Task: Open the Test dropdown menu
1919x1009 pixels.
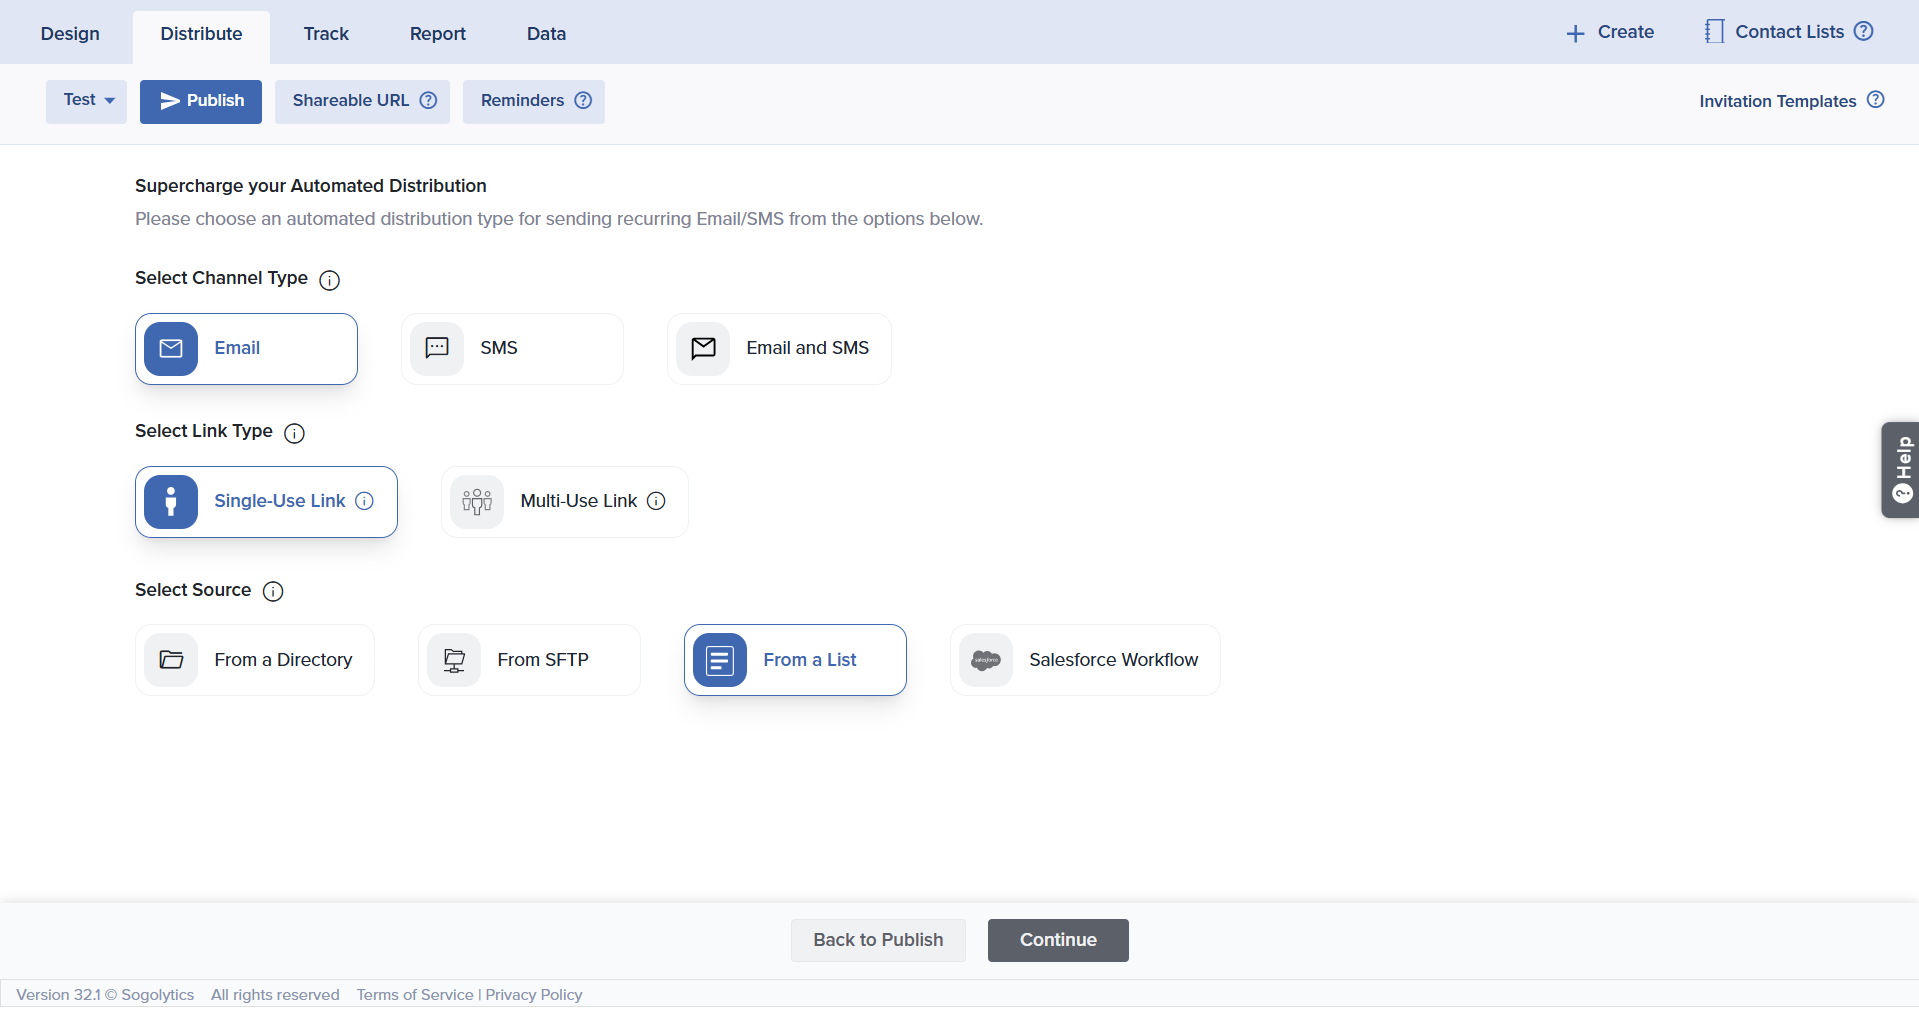Action: pos(87,101)
